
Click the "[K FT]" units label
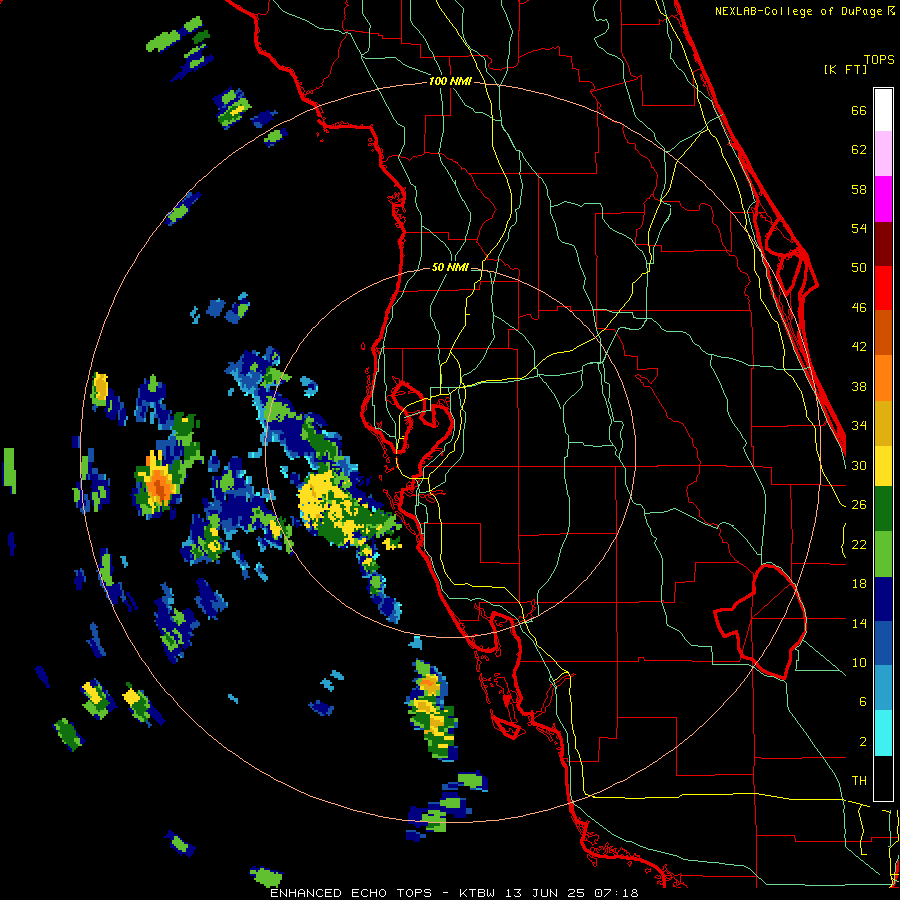tap(845, 69)
